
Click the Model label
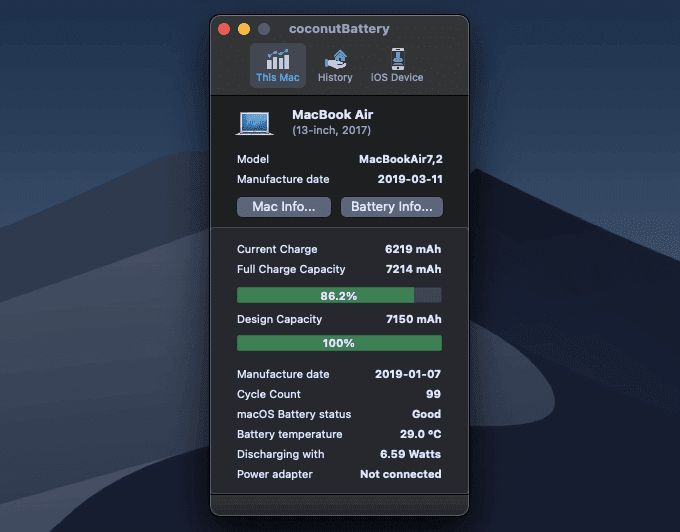[x=253, y=160]
